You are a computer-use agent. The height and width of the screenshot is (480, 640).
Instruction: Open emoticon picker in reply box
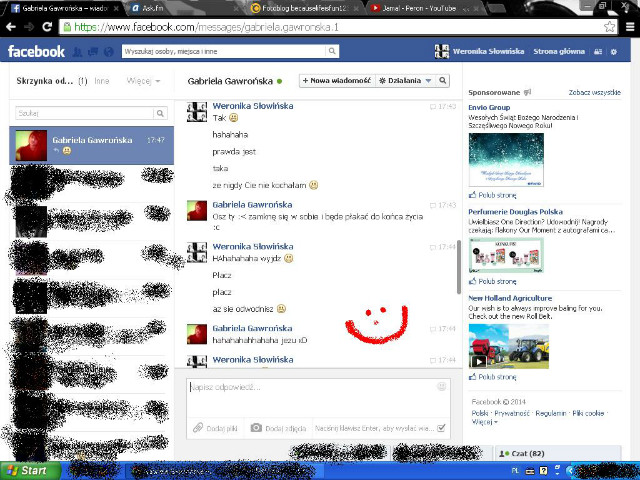(x=441, y=386)
